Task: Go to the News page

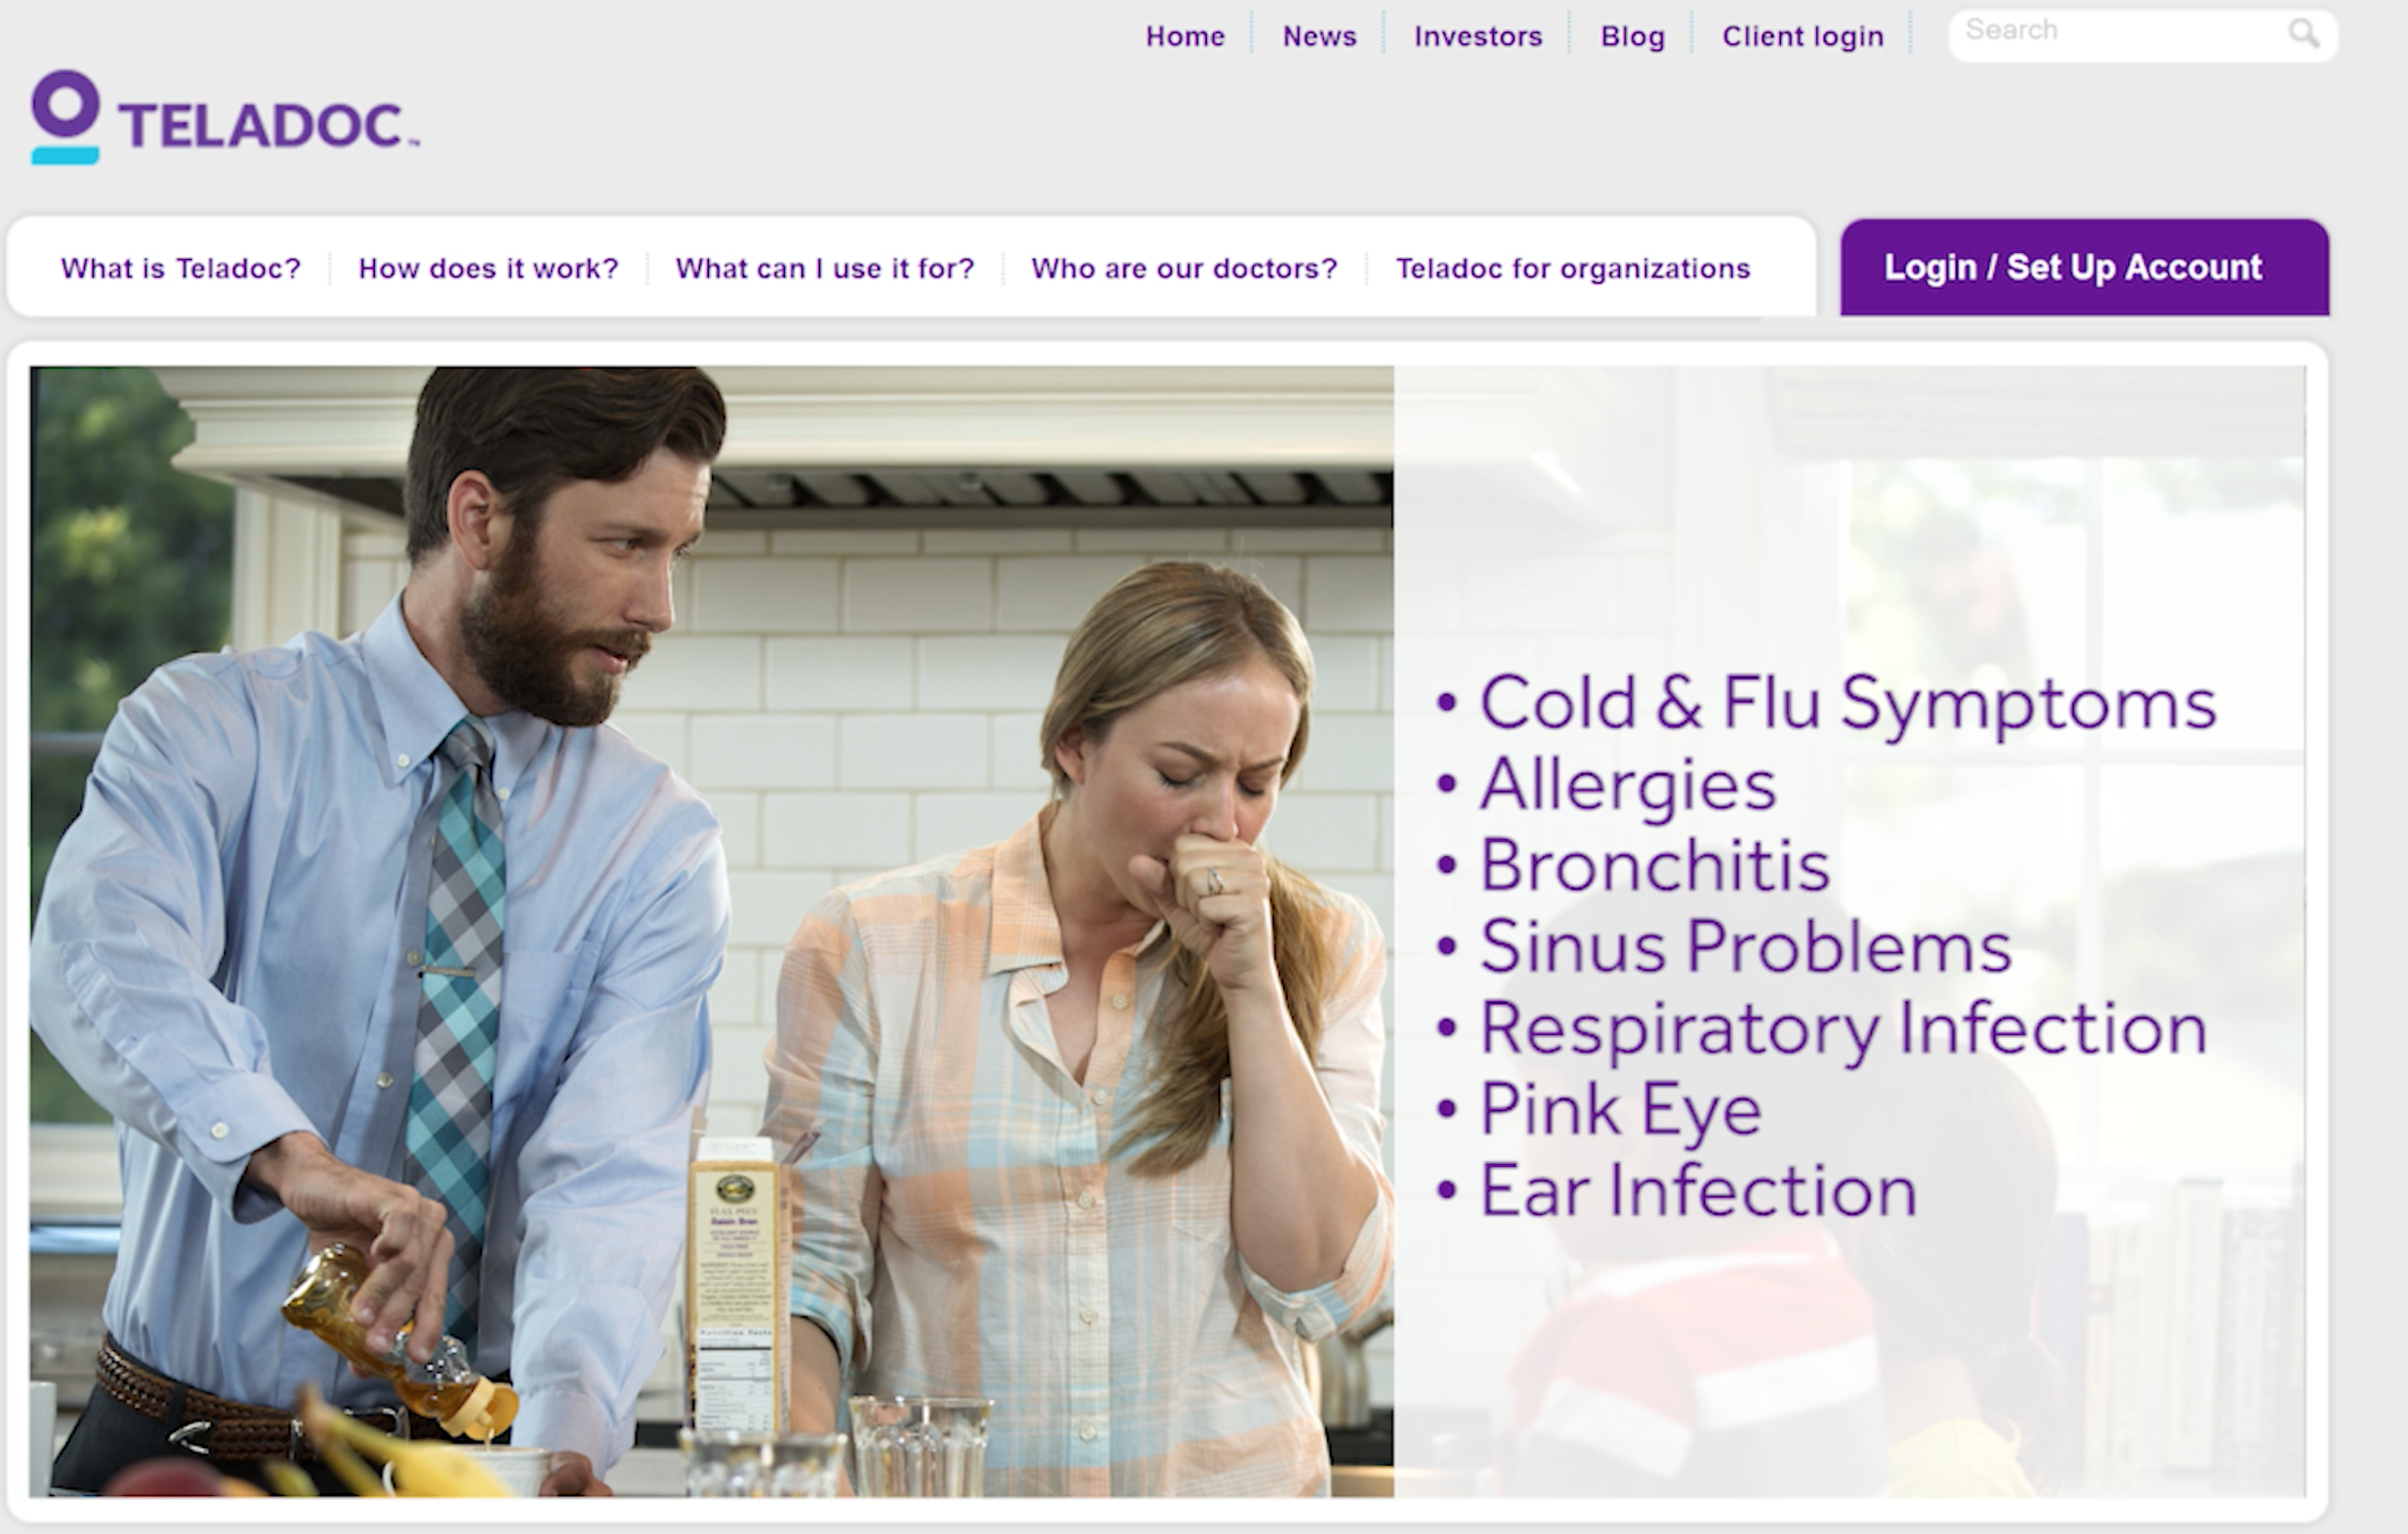Action: [1319, 37]
